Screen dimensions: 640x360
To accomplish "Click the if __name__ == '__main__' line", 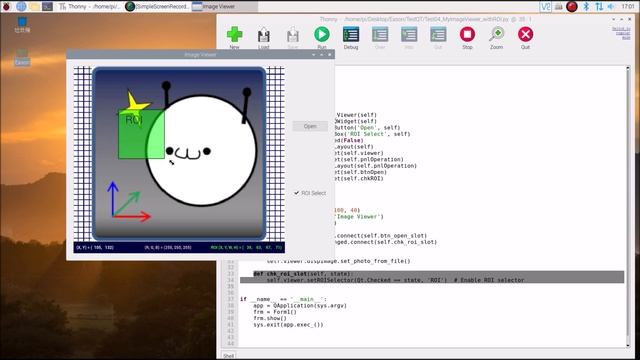I will pyautogui.click(x=283, y=299).
